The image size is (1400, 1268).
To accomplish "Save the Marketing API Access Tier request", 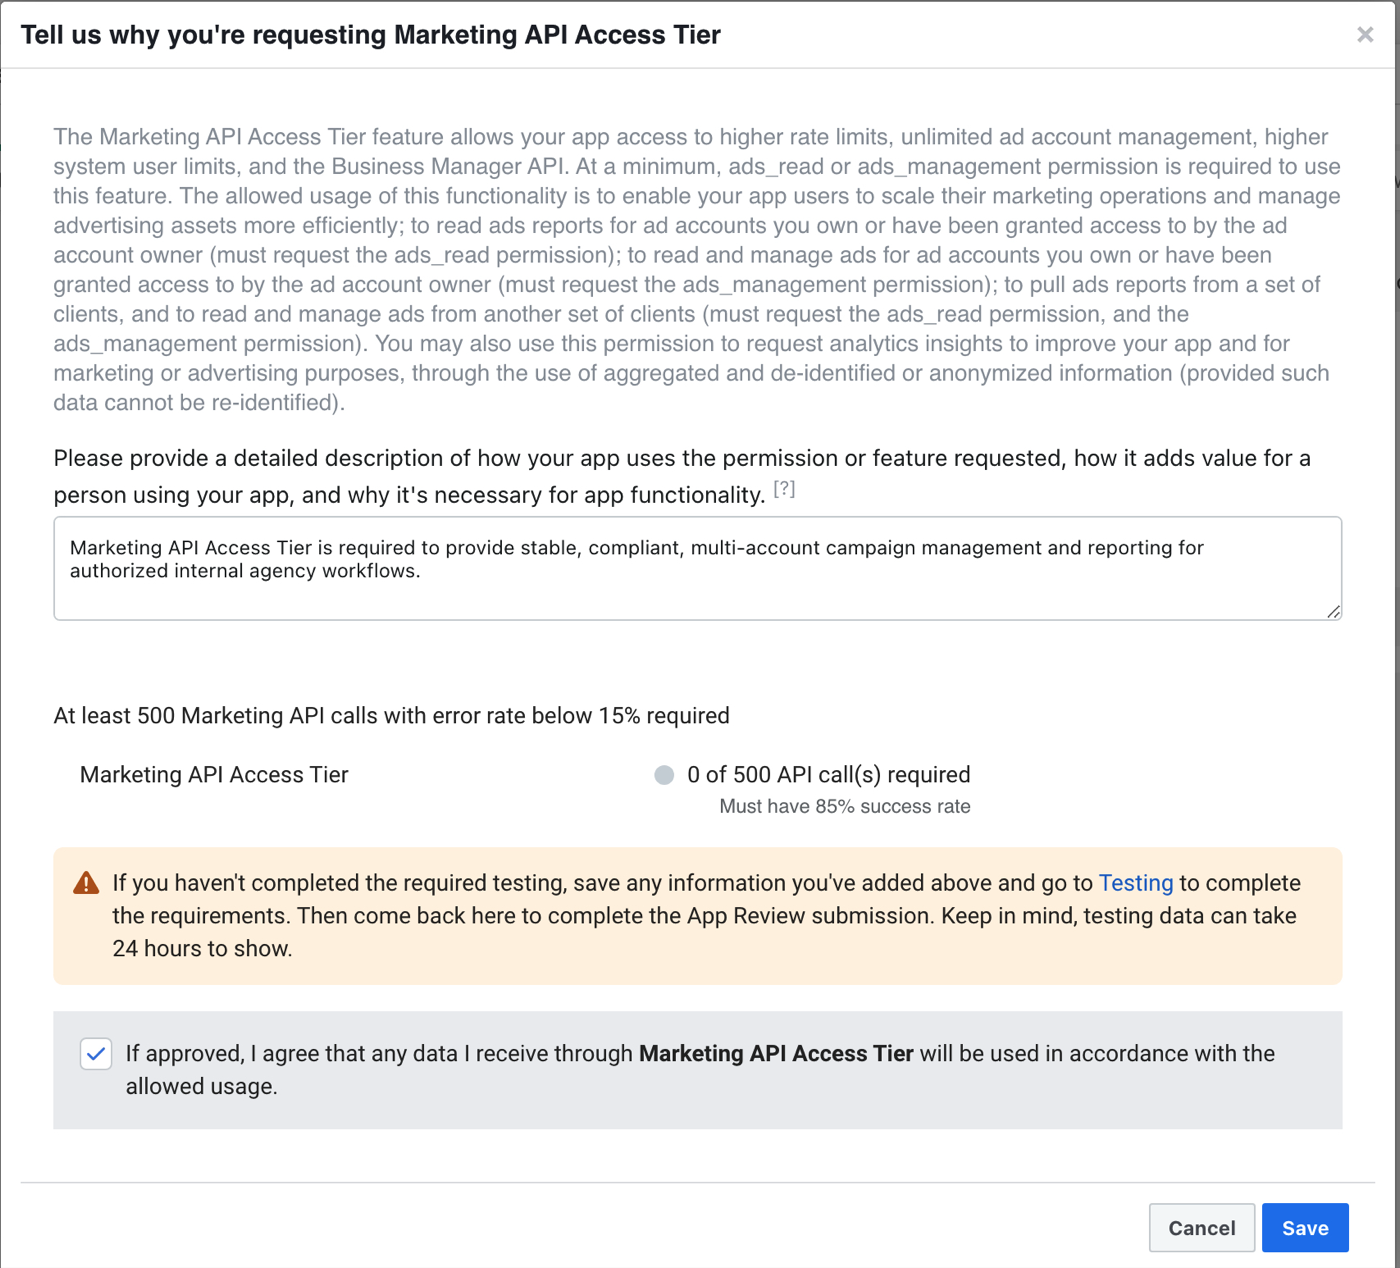I will click(x=1305, y=1228).
